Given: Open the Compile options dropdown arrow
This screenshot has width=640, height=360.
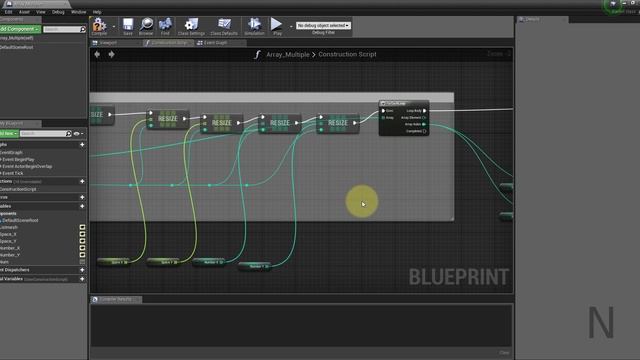Looking at the screenshot, I should 114,27.
